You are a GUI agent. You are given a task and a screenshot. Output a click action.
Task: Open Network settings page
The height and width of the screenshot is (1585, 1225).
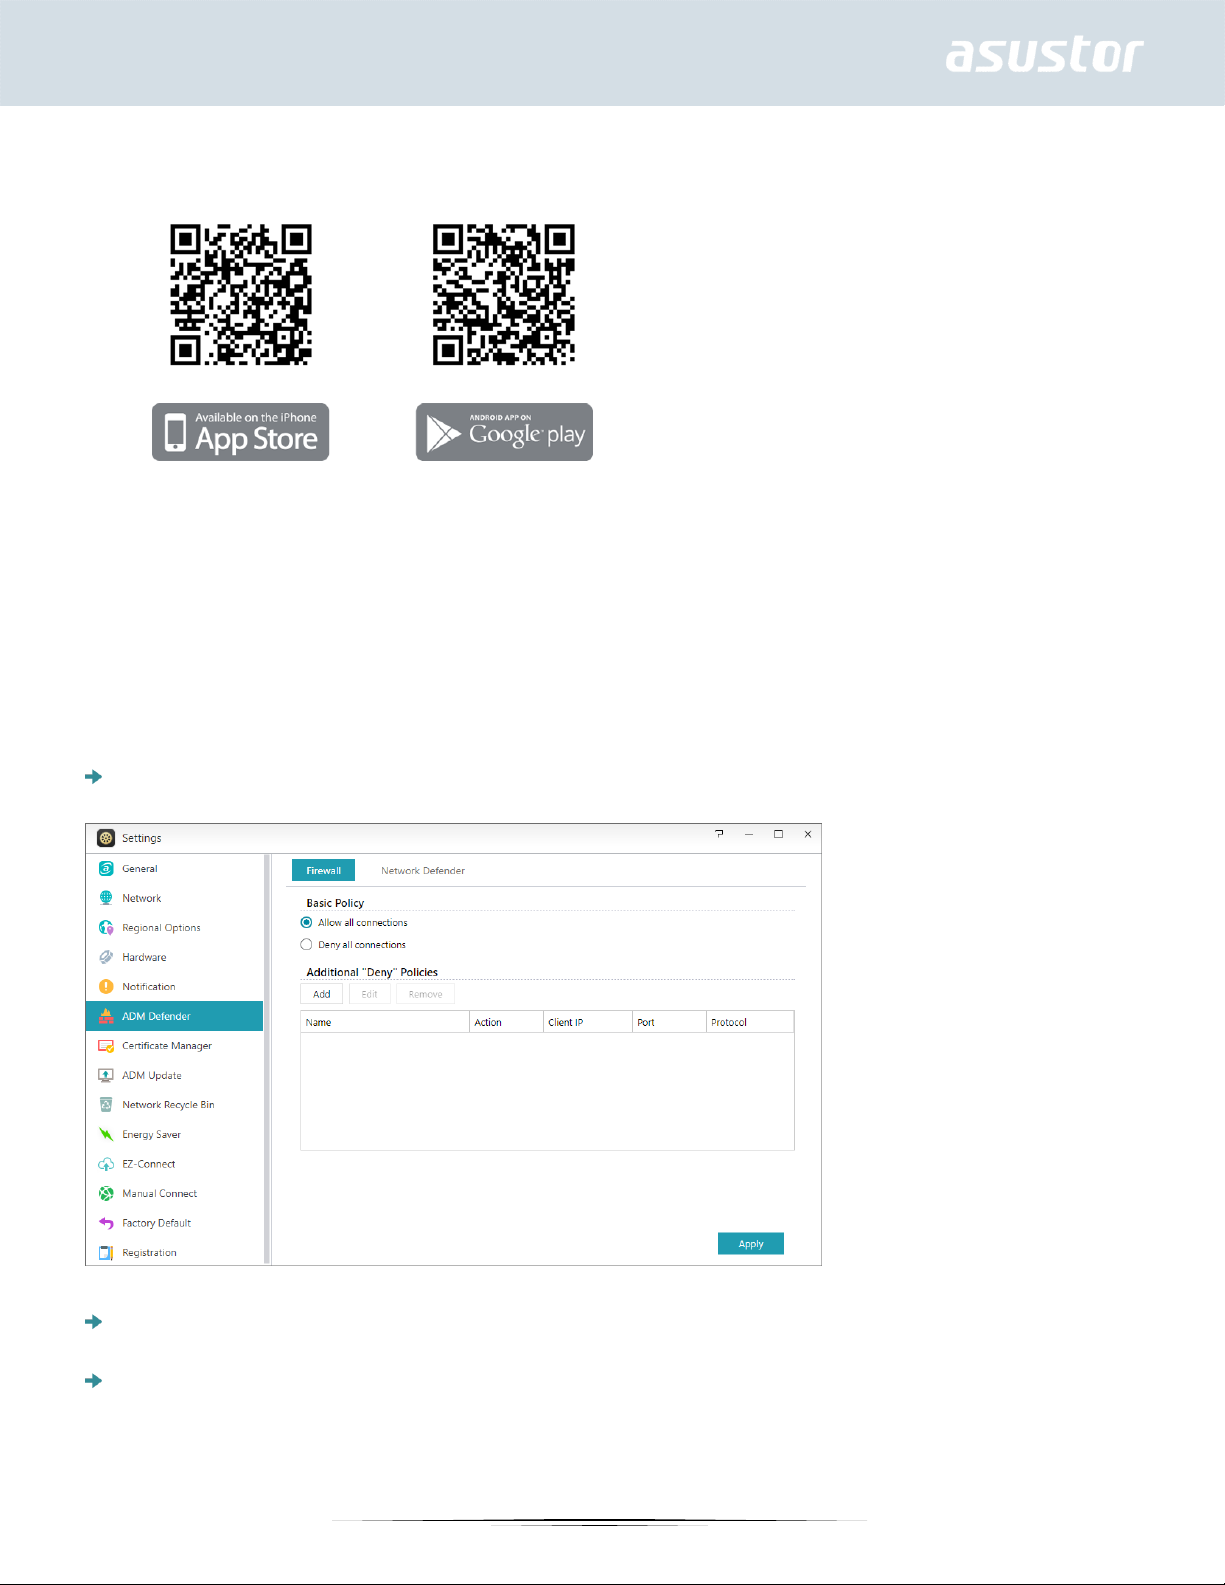pos(175,898)
